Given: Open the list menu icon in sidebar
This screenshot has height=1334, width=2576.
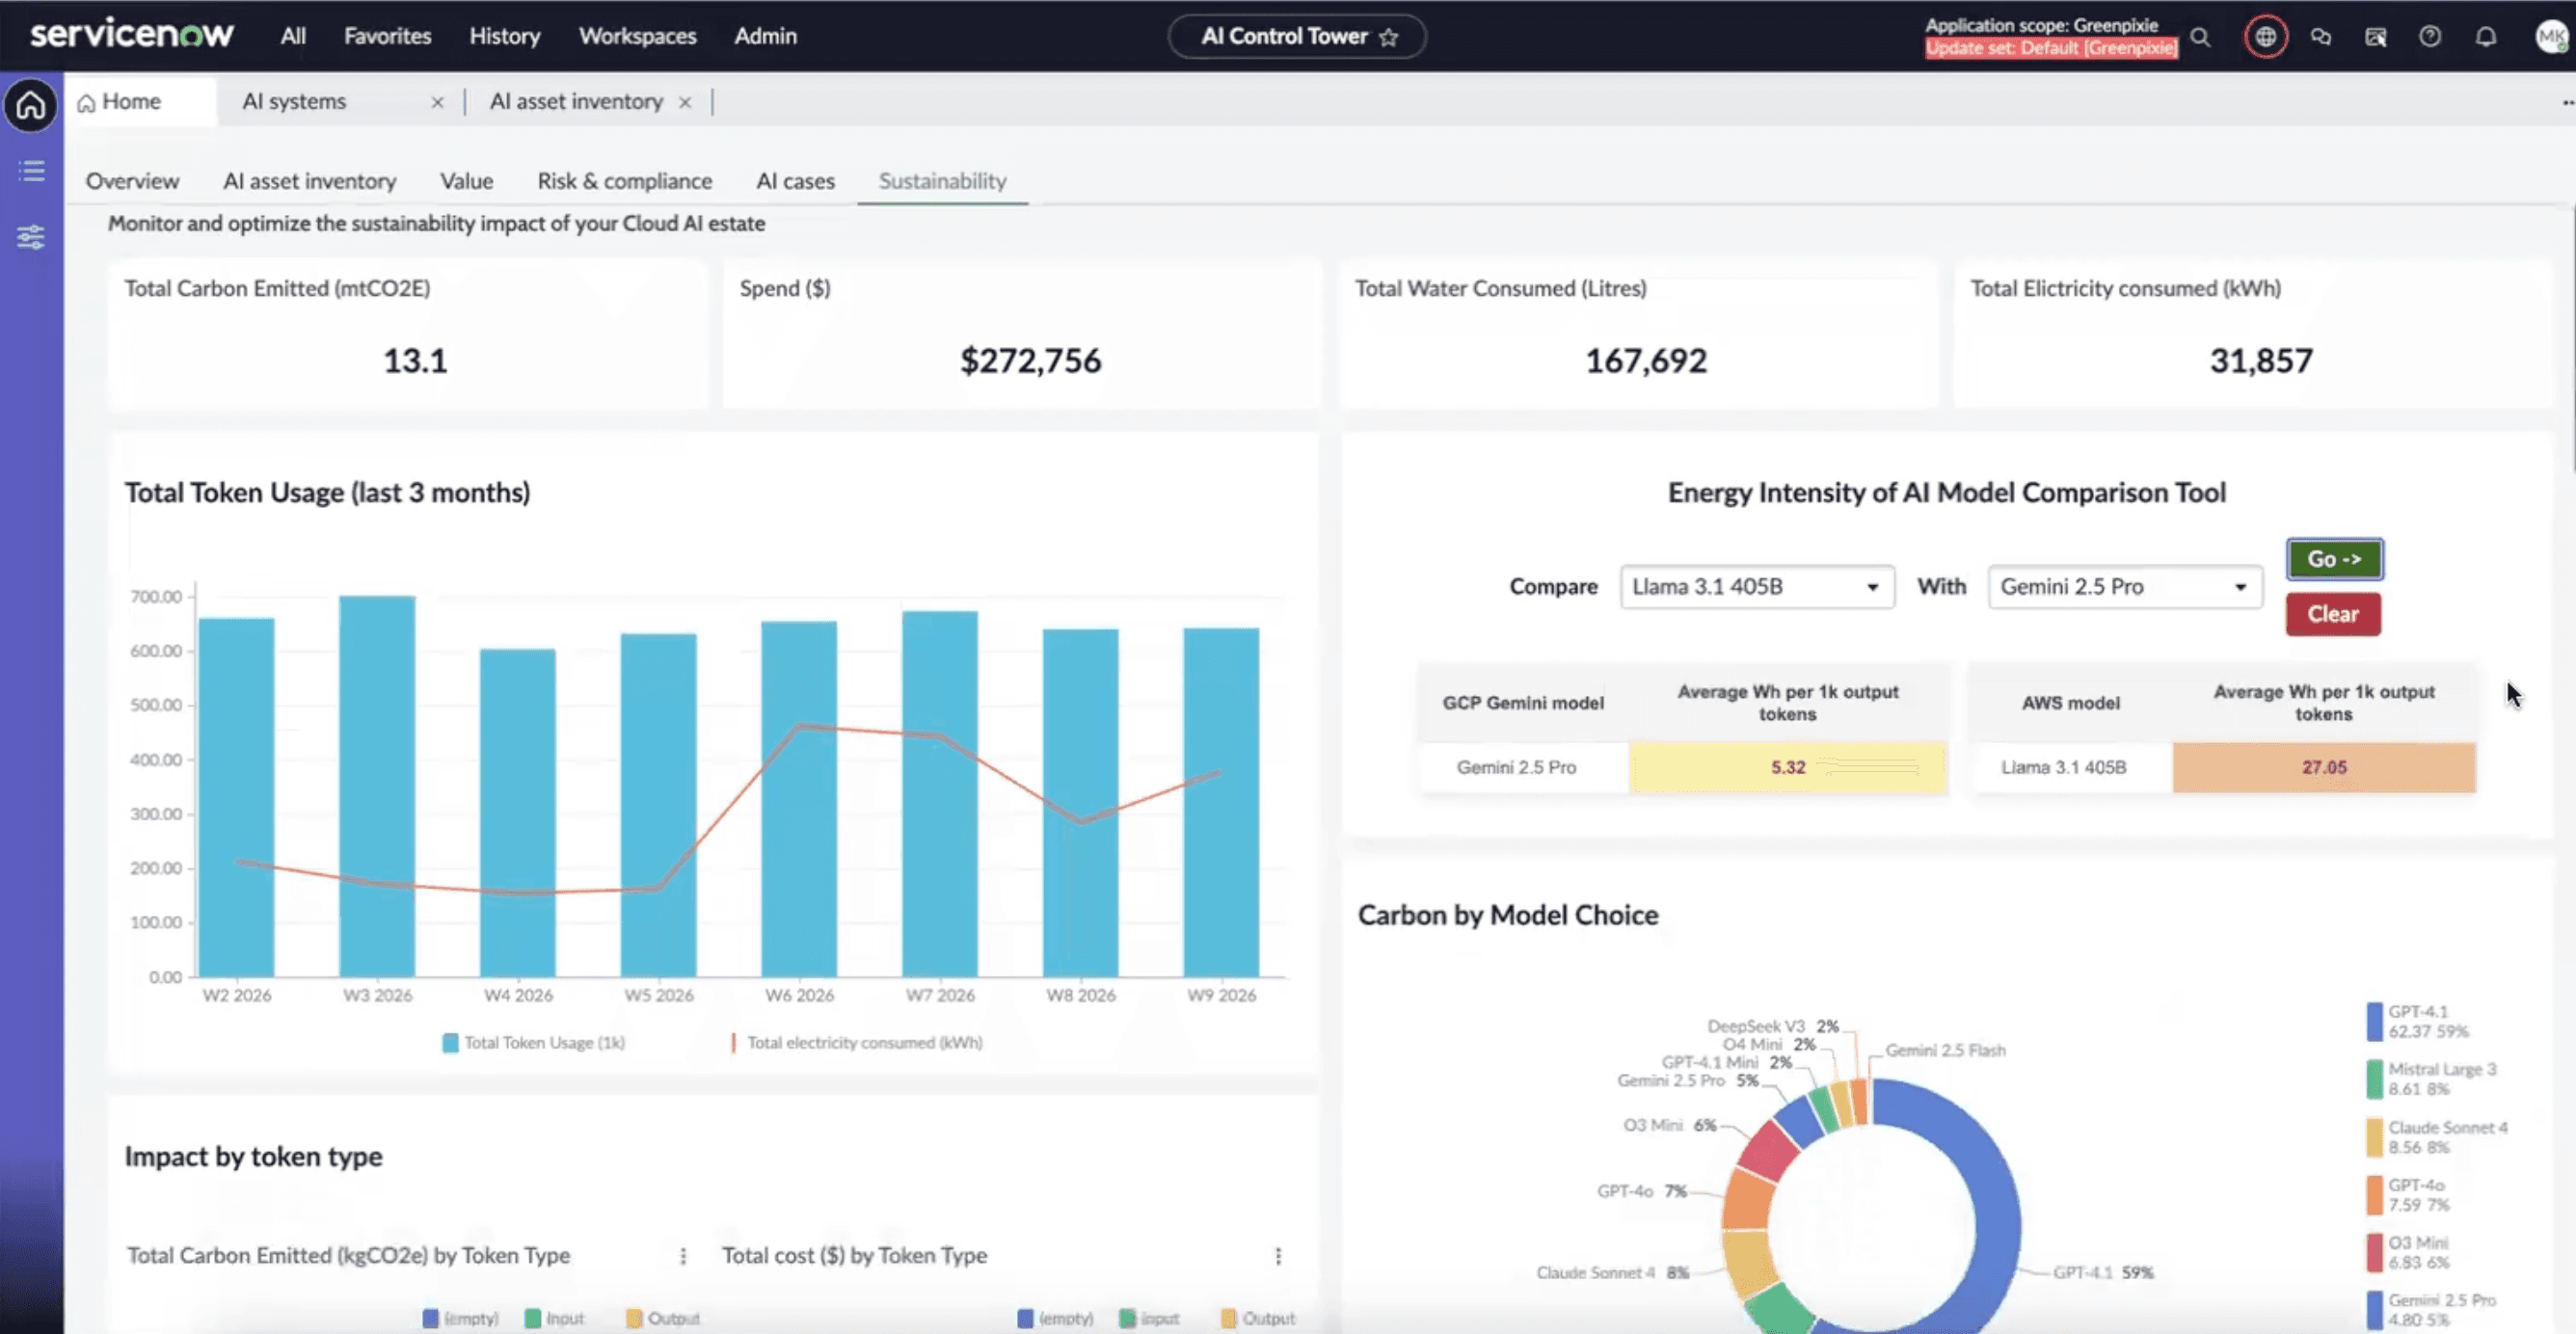Looking at the screenshot, I should pos(31,171).
